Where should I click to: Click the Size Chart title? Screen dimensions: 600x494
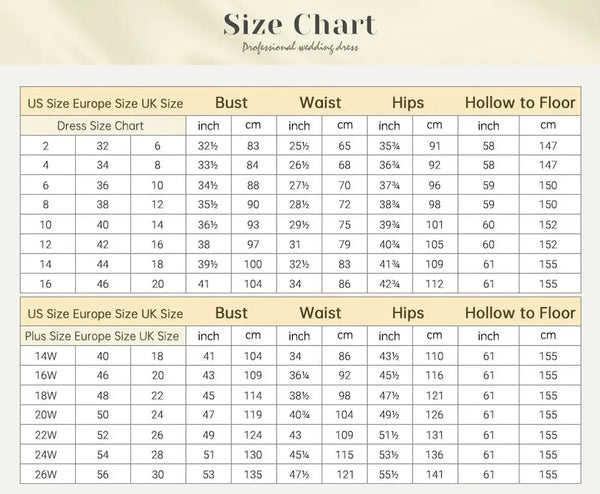click(300, 24)
